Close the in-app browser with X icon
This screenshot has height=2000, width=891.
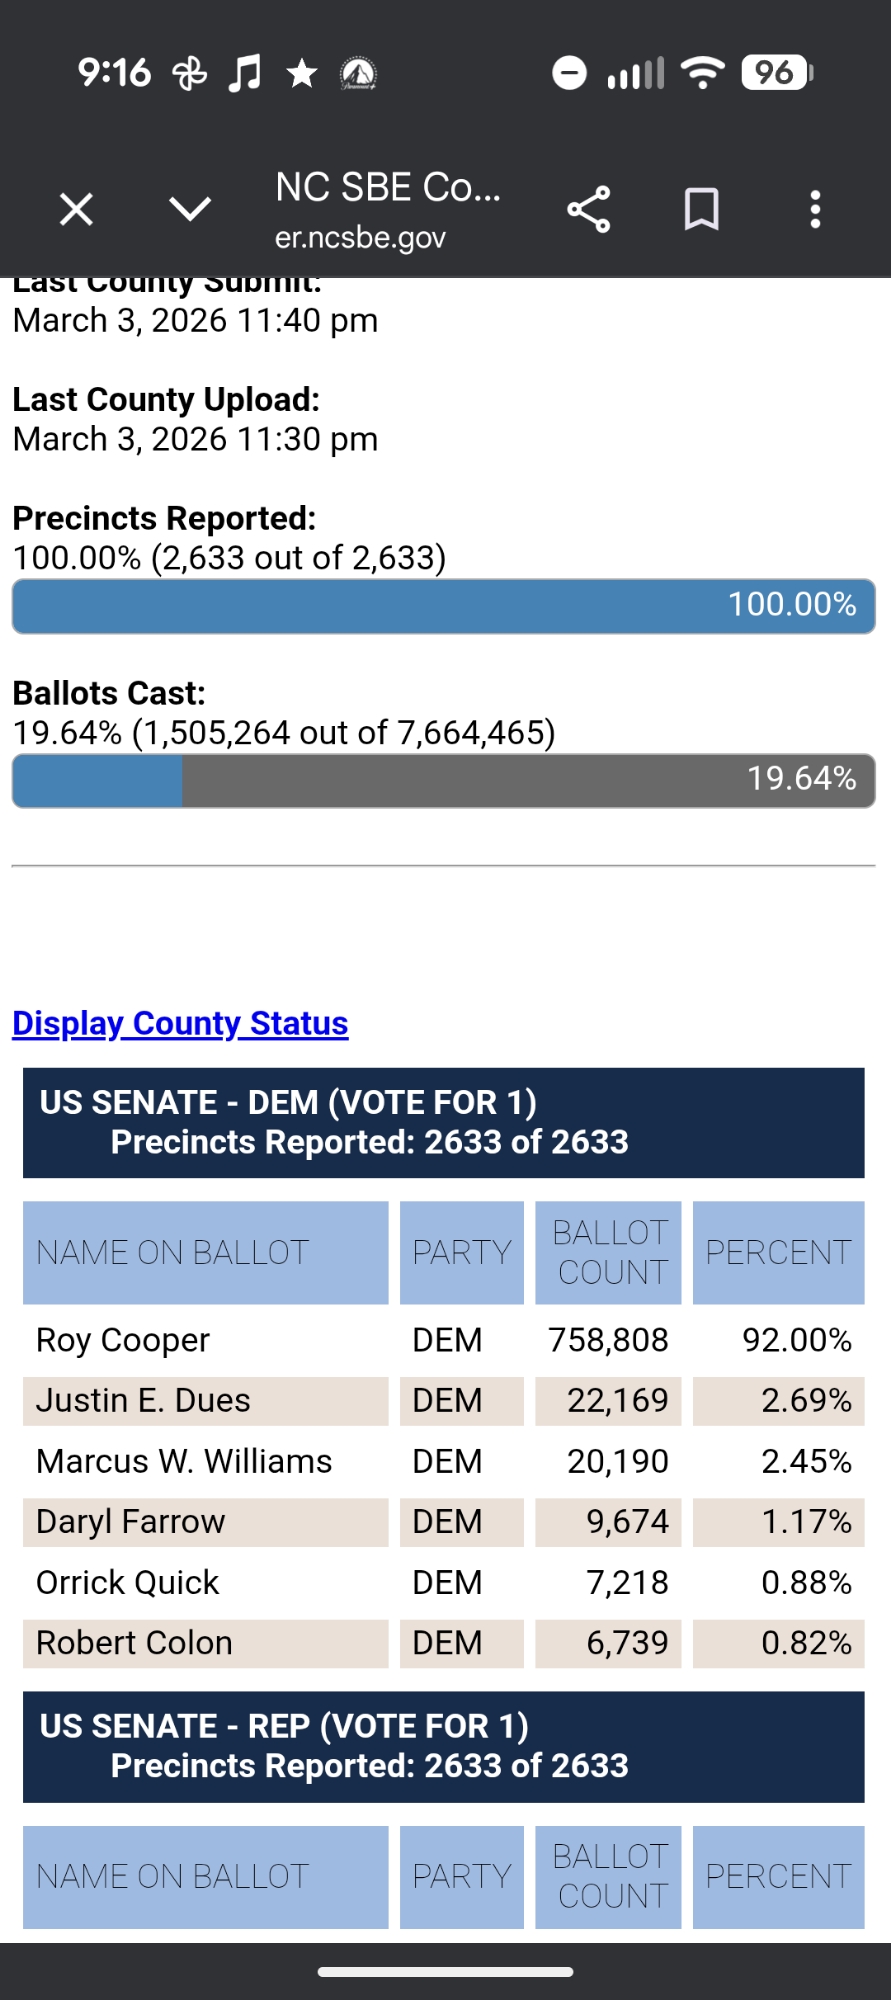point(76,210)
